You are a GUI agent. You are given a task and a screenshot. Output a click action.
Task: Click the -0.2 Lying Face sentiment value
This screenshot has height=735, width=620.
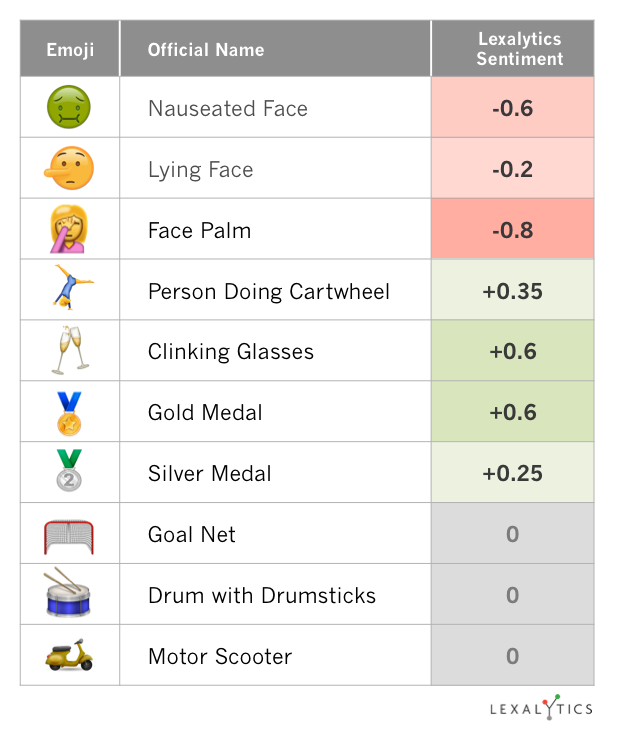[x=512, y=169]
